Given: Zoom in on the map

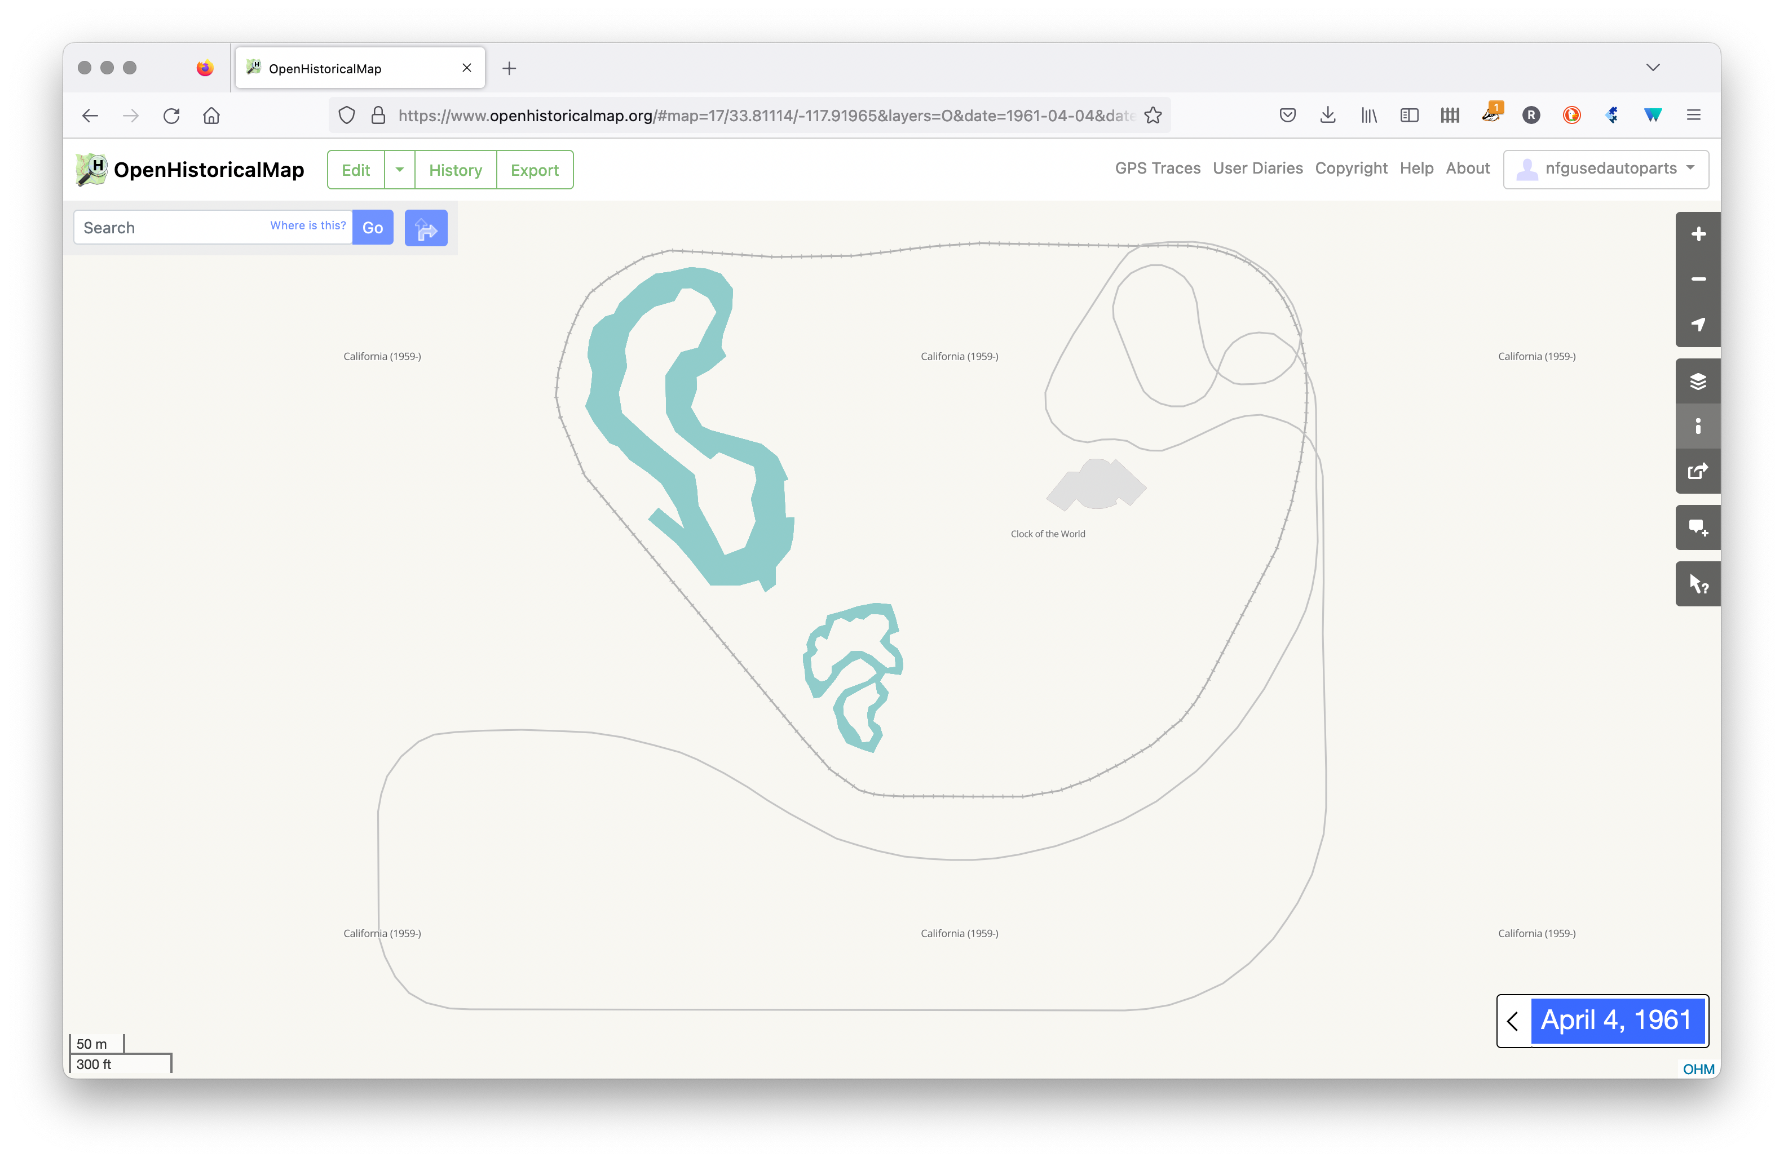Looking at the screenshot, I should click(1697, 234).
